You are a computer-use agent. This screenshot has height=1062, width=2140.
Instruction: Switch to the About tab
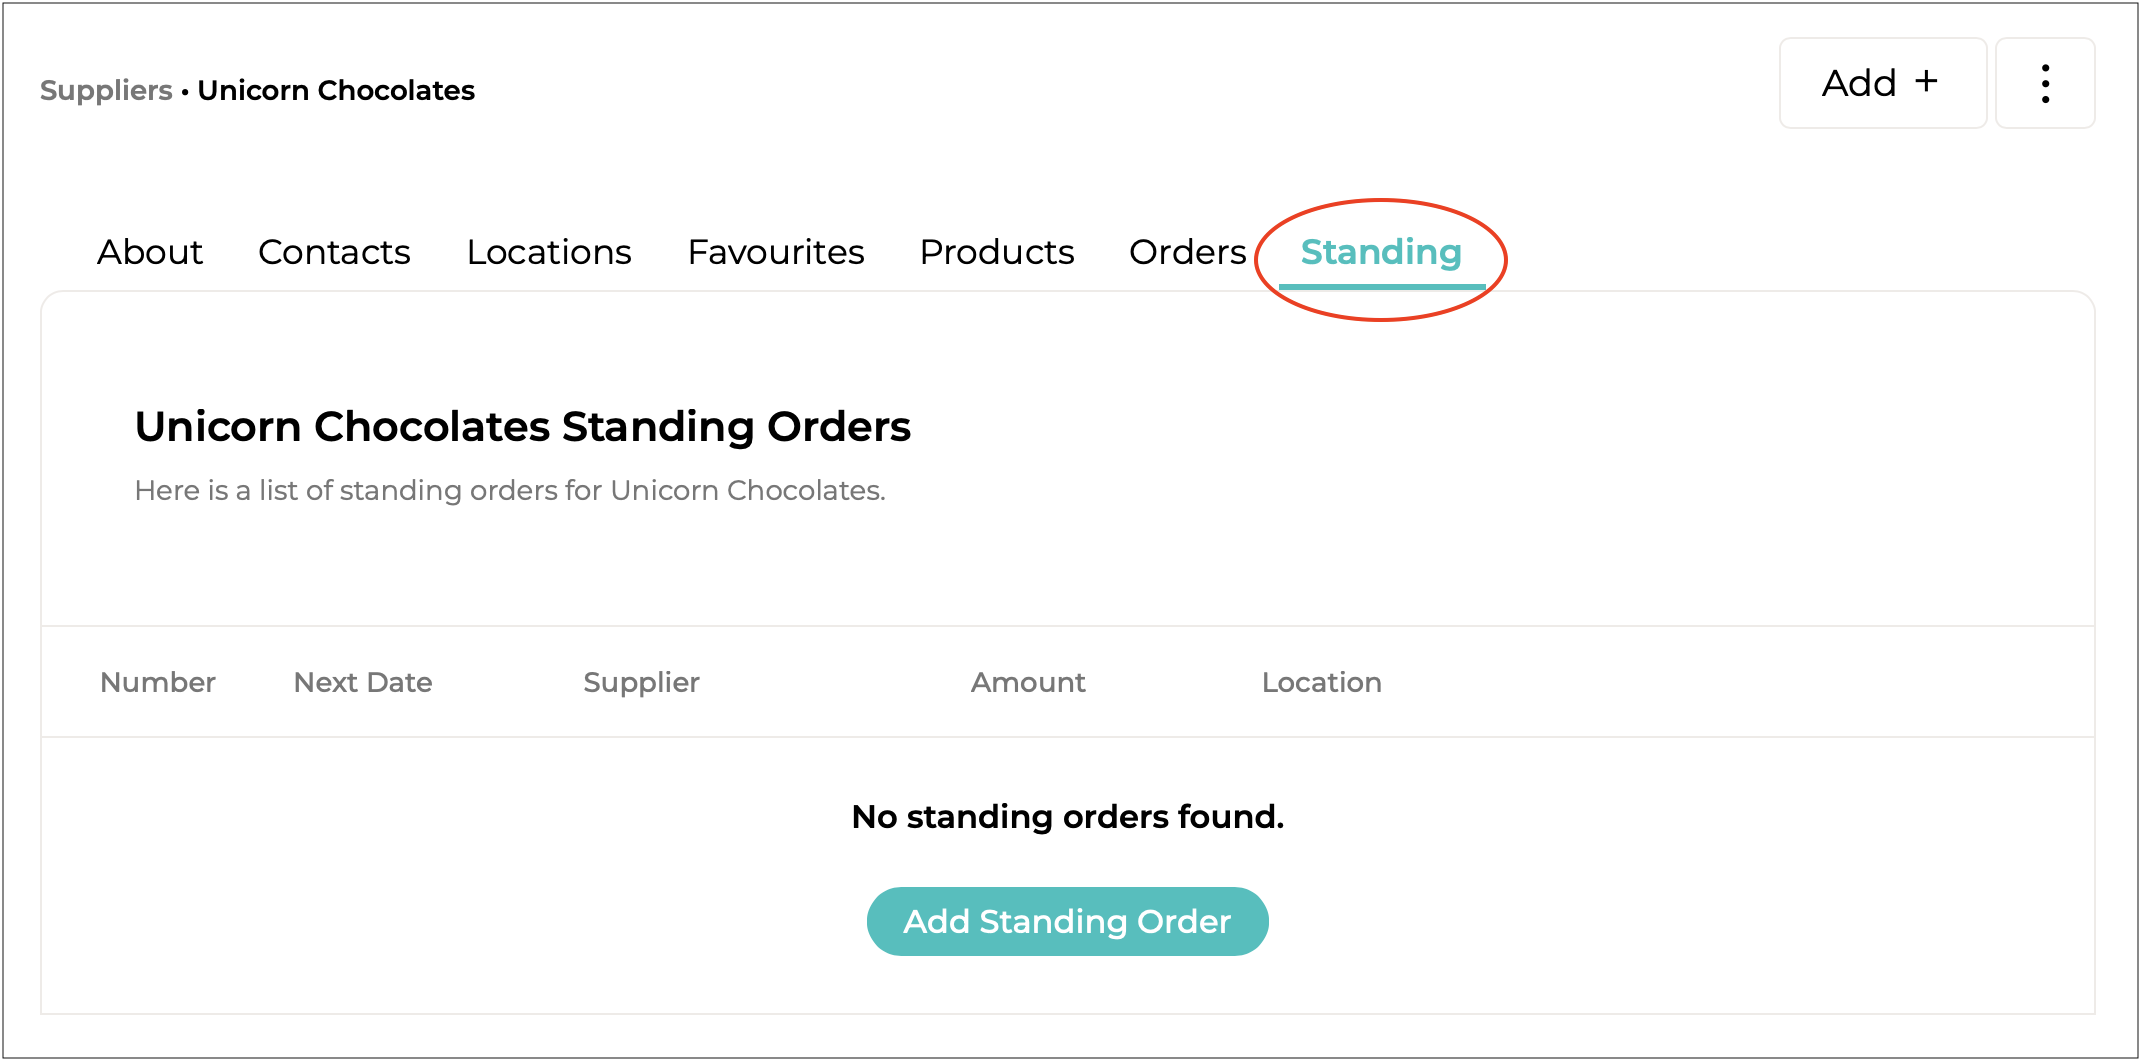coord(150,253)
